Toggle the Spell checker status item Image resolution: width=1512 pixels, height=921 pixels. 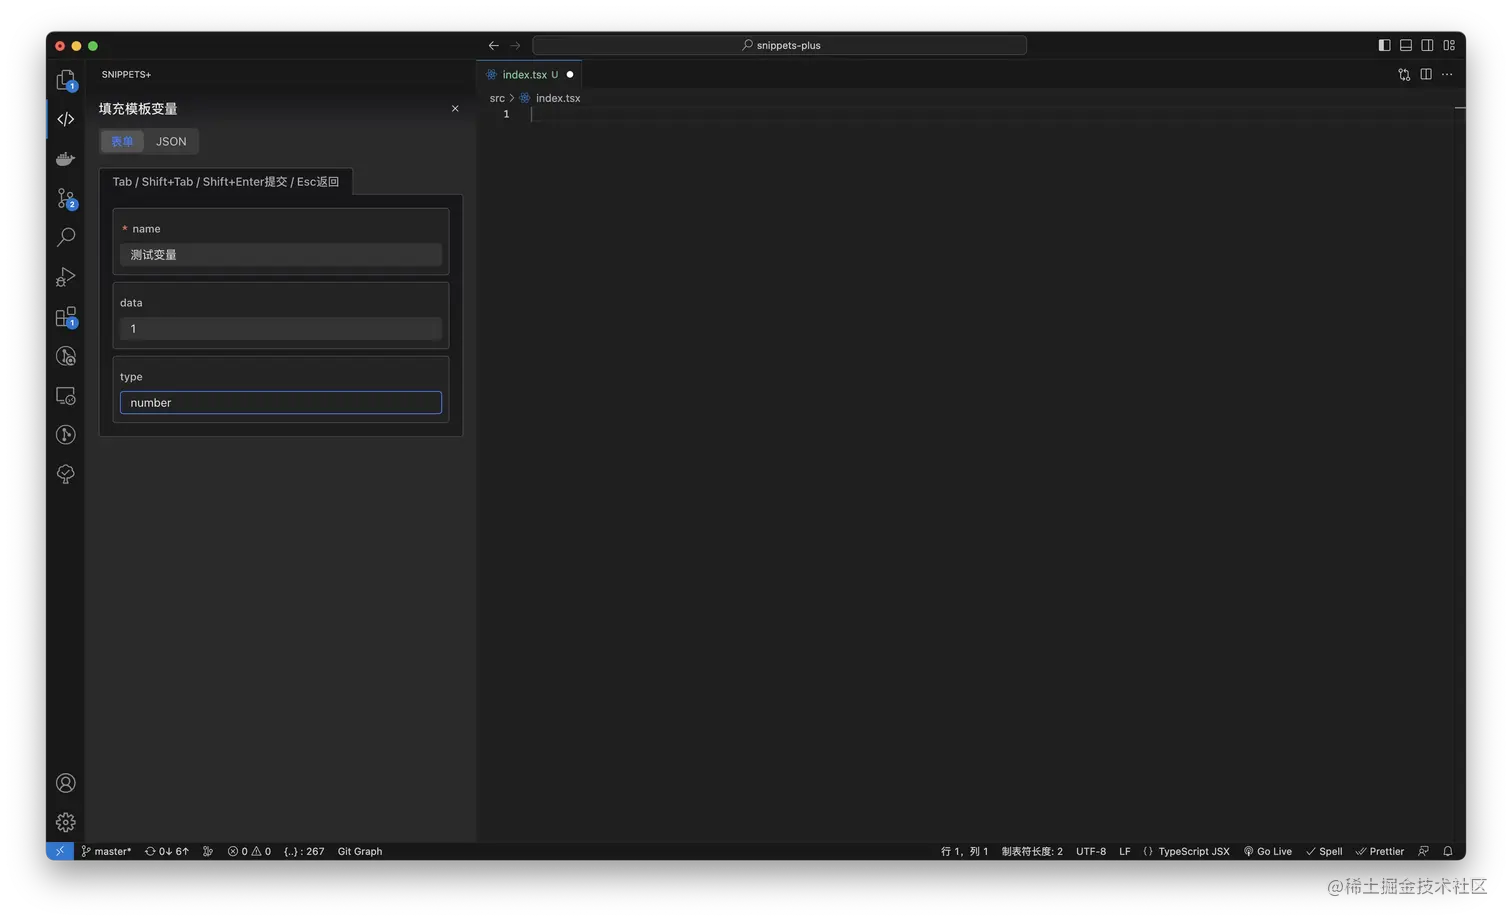click(1324, 851)
